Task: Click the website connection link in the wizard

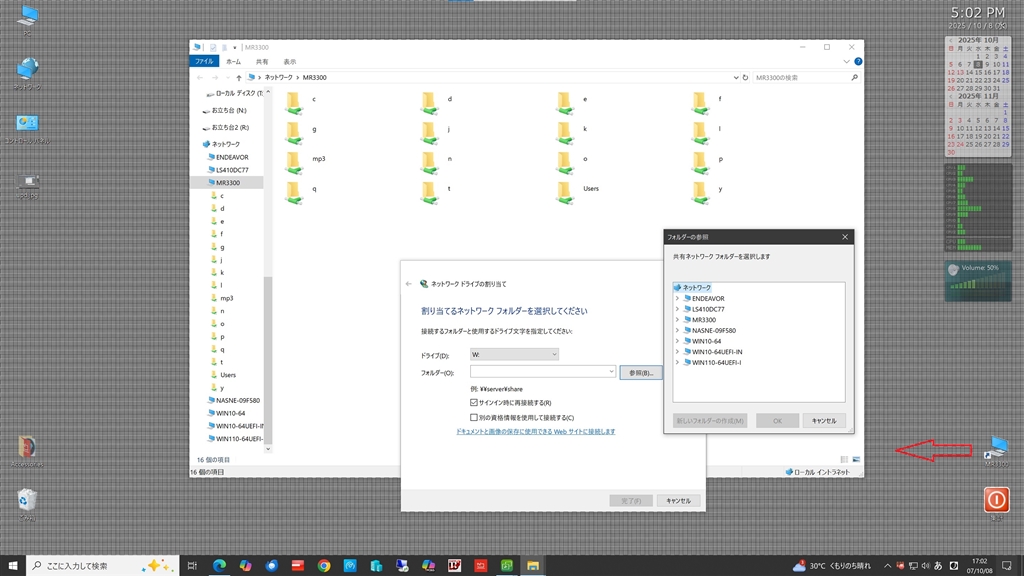Action: tap(535, 432)
